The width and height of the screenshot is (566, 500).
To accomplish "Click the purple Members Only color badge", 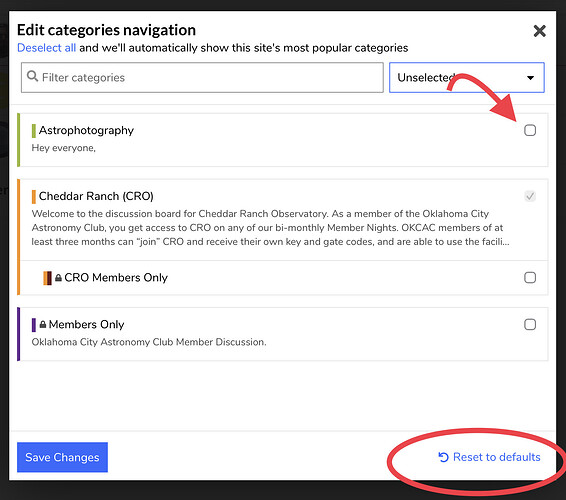I will pos(34,325).
